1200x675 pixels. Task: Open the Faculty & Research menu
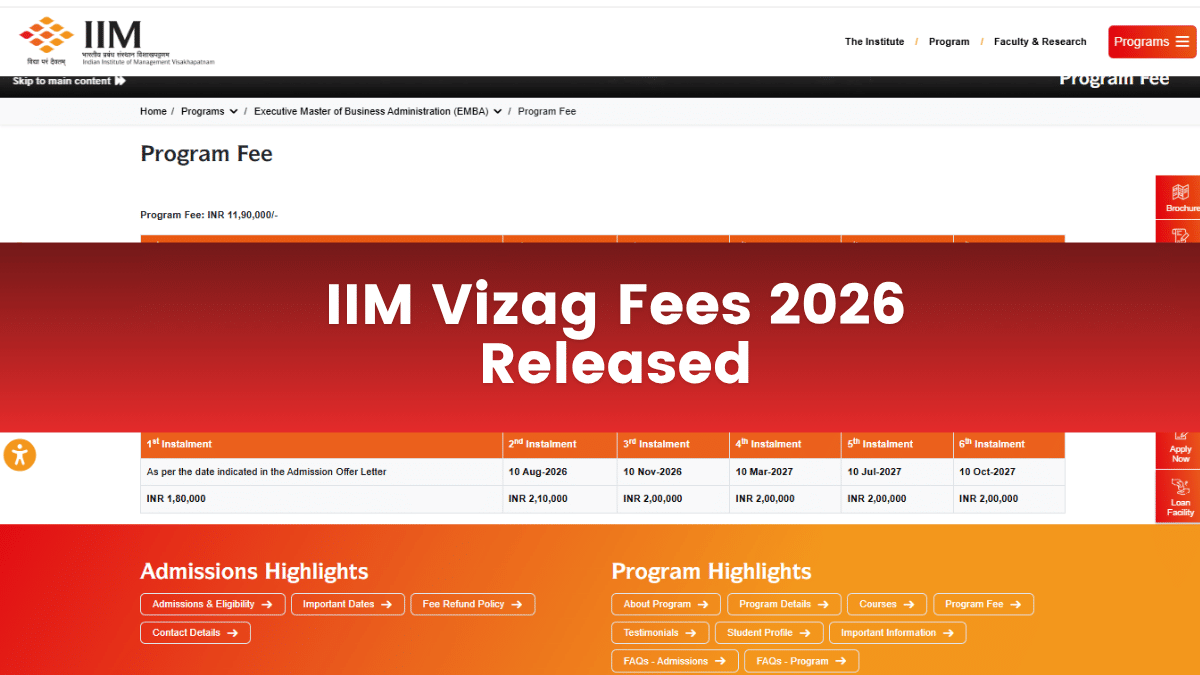pos(1040,42)
